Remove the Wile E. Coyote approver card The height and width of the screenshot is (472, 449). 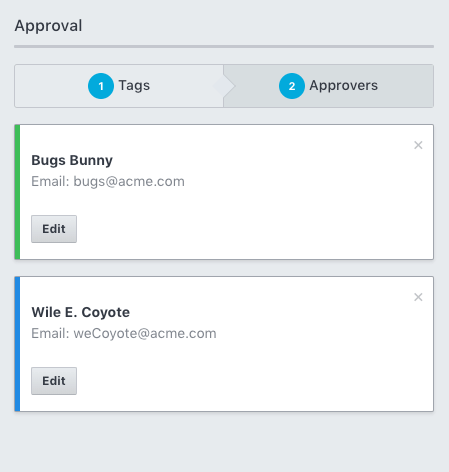(x=418, y=297)
